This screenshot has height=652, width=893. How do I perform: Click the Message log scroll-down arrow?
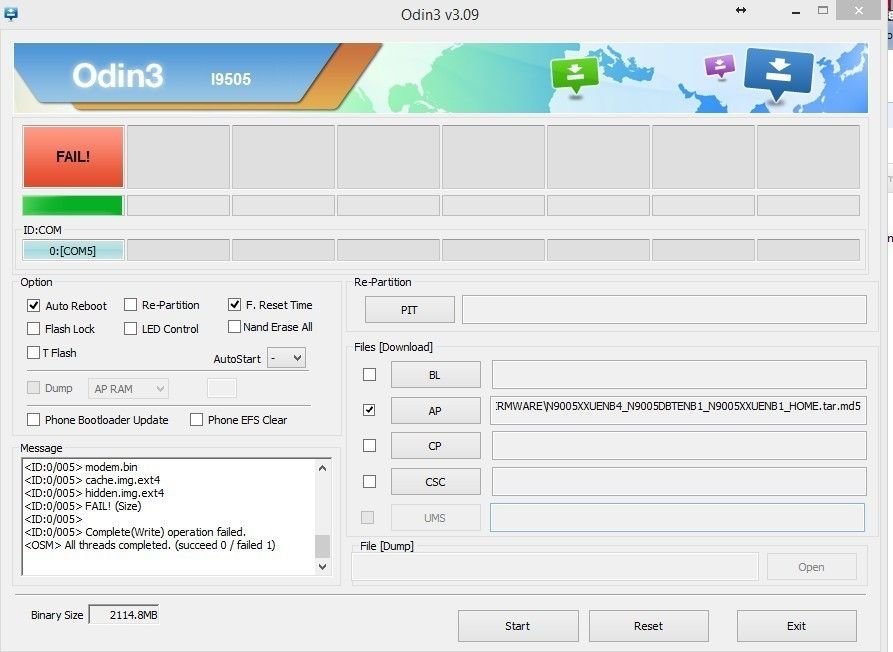[x=323, y=567]
